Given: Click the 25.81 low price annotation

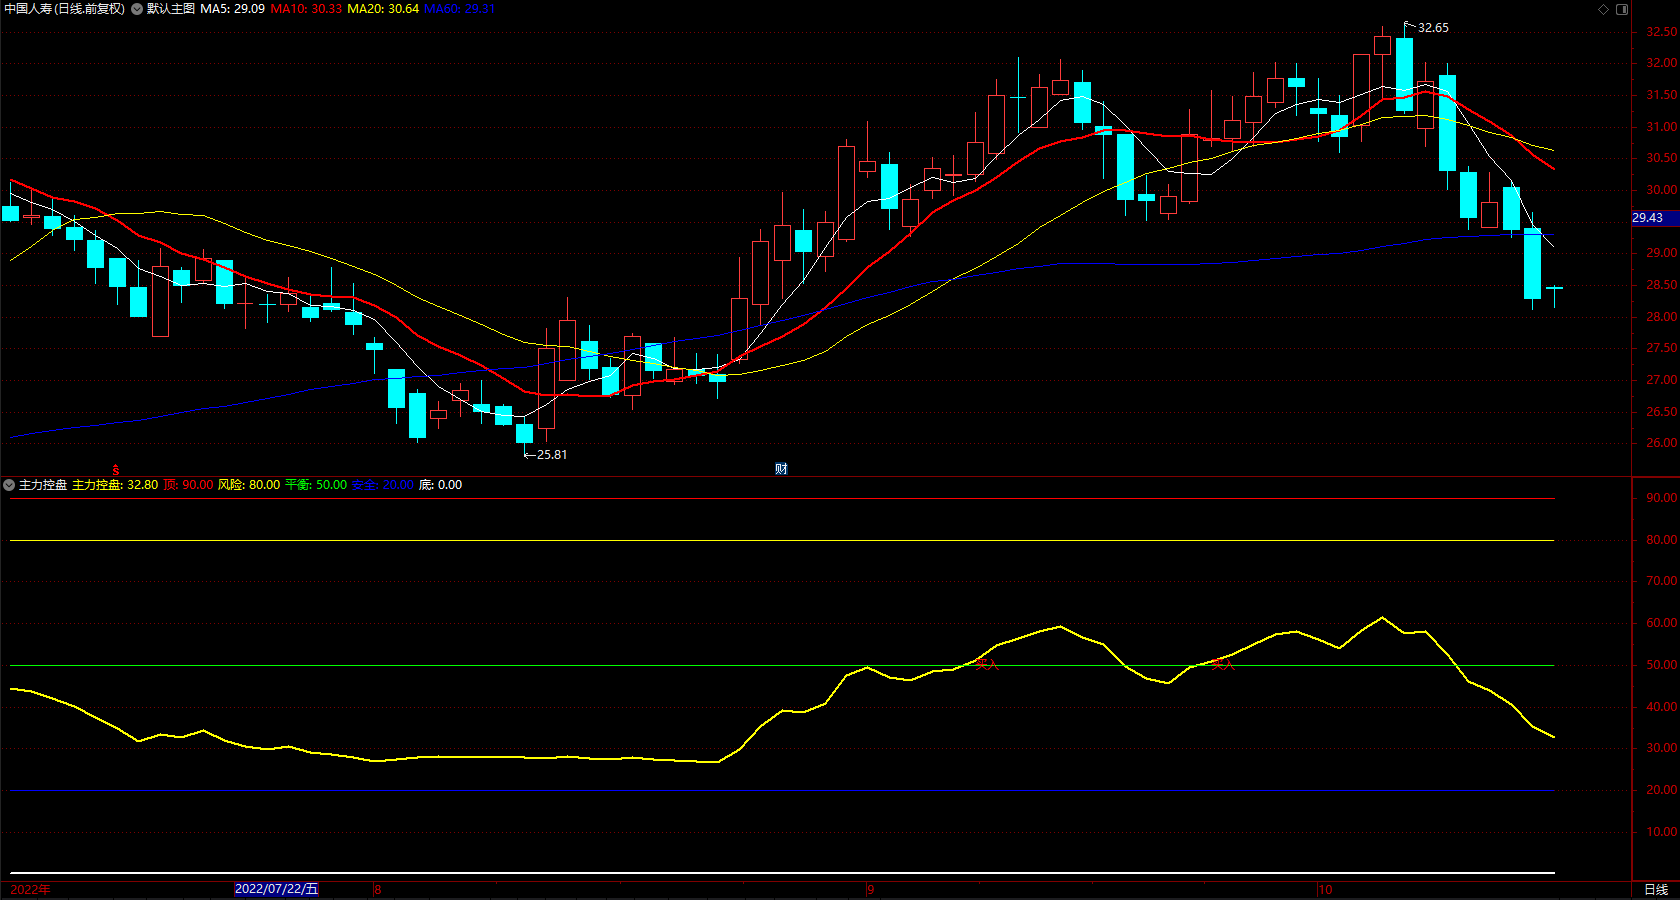Looking at the screenshot, I should coord(552,455).
